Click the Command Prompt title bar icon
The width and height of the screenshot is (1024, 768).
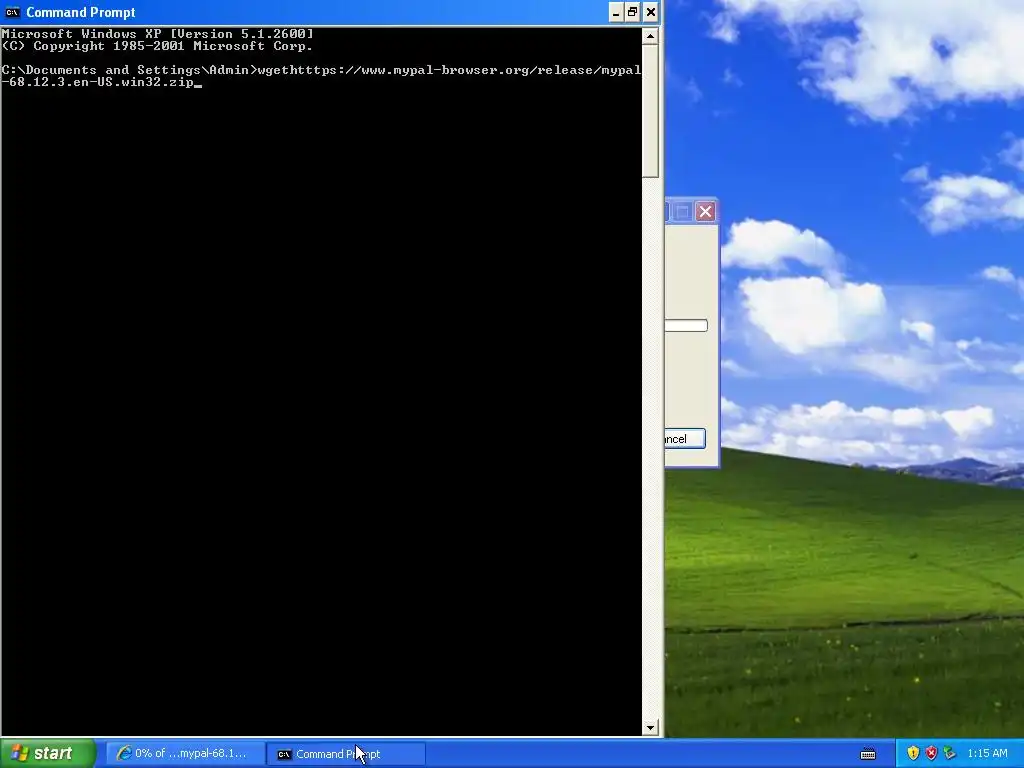pos(12,12)
